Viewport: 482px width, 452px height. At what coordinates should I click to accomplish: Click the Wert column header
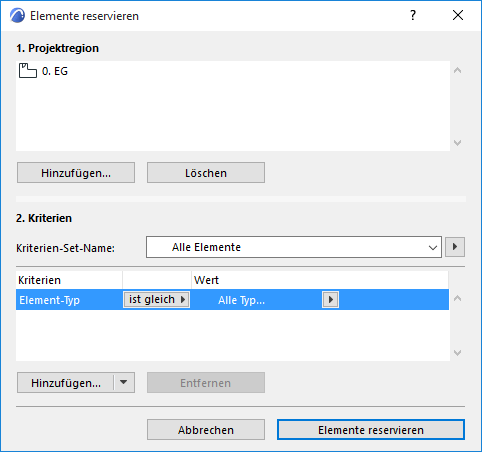tap(320, 280)
